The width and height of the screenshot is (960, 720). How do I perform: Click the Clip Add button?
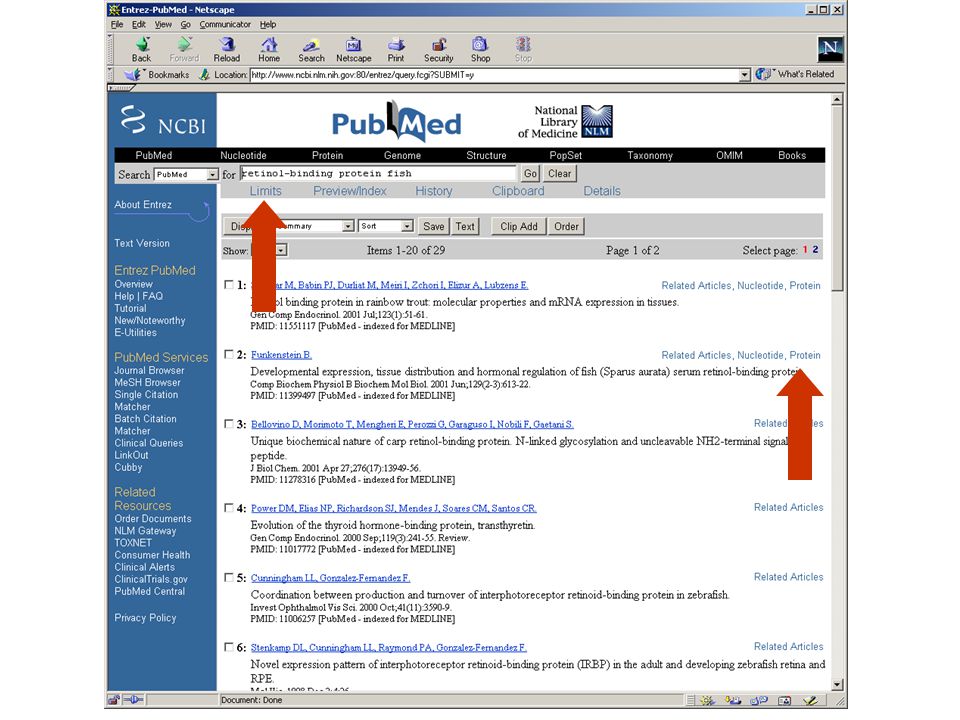pyautogui.click(x=519, y=227)
